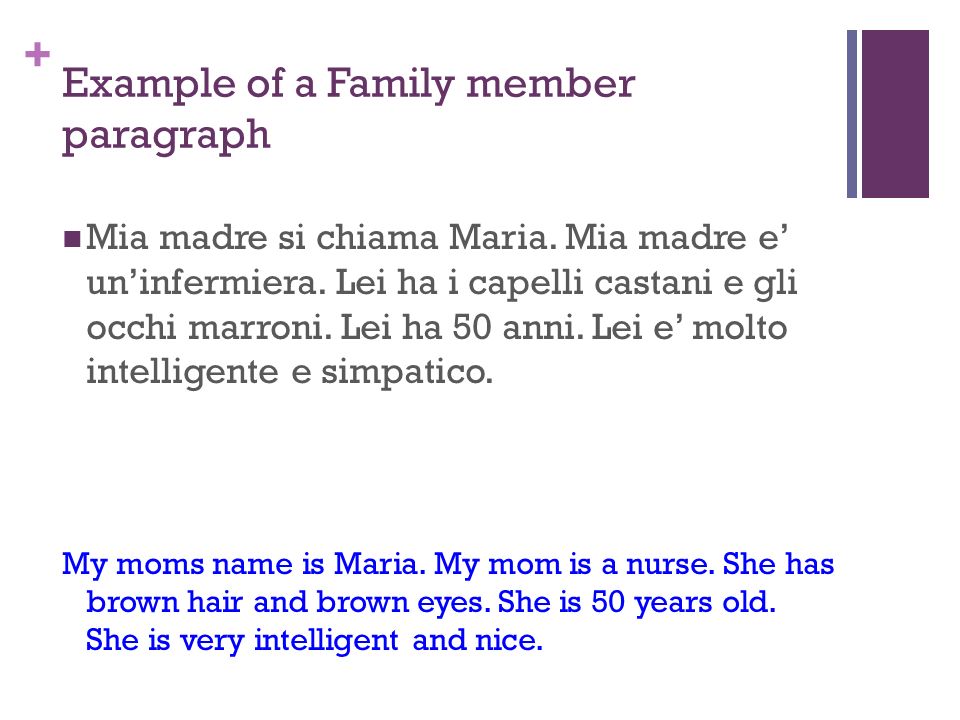Click 'paragraph' in the slide title
This screenshot has height=720, width=960.
[x=166, y=136]
